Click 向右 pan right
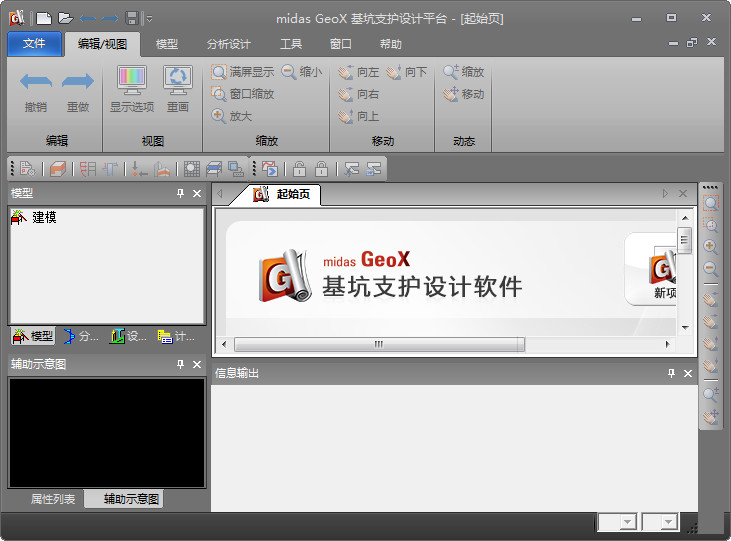The height and width of the screenshot is (541, 731). click(x=359, y=94)
